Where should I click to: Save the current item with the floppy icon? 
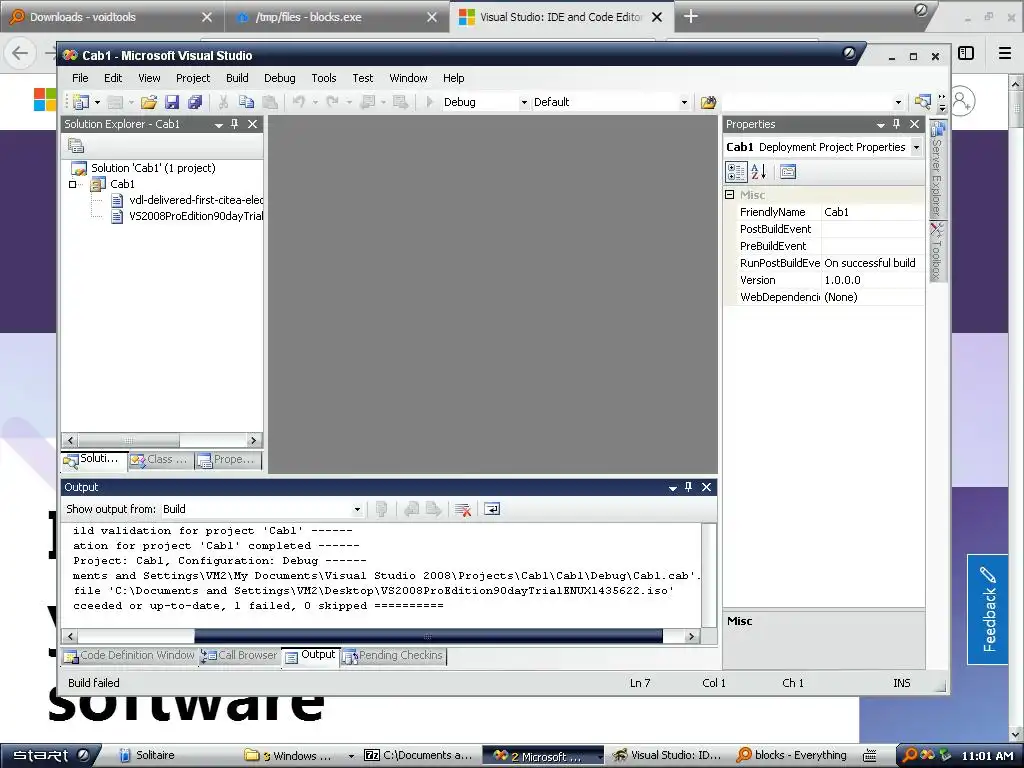[x=172, y=102]
